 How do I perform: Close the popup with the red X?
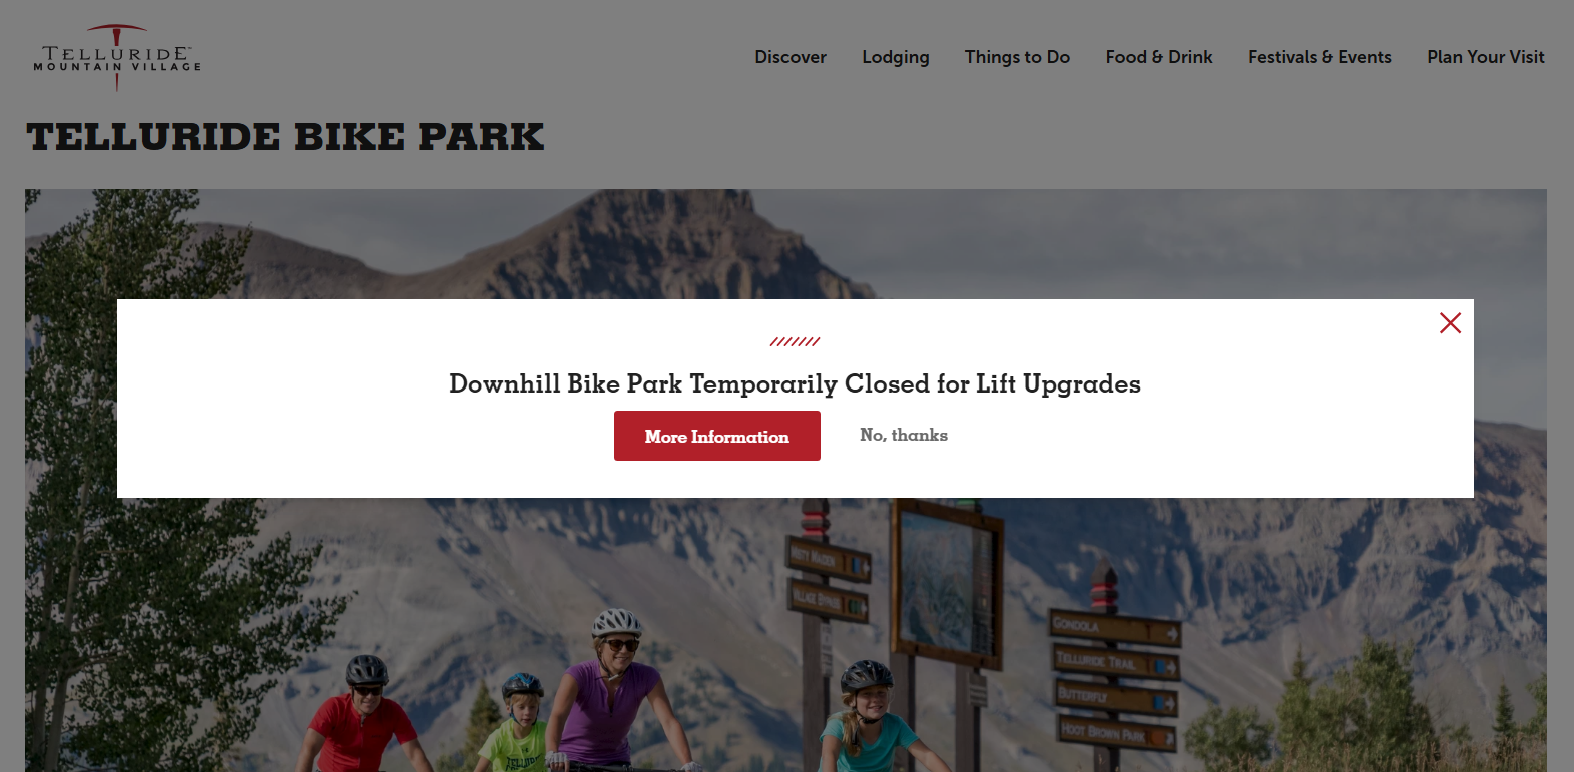click(x=1450, y=322)
